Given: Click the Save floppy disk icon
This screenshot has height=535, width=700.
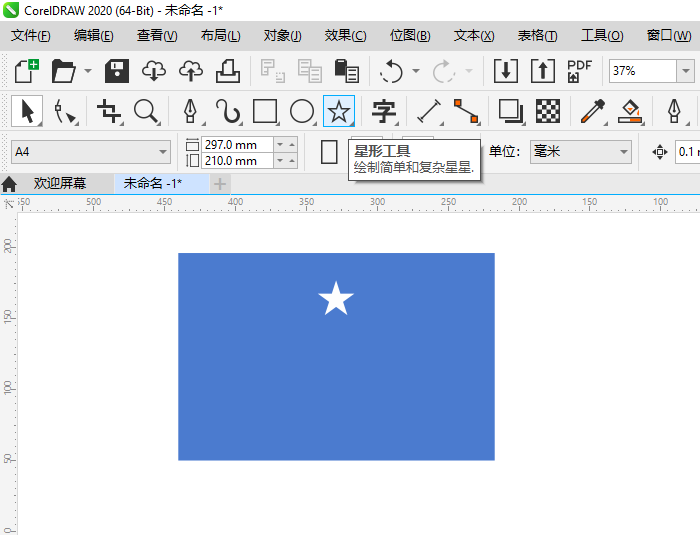Looking at the screenshot, I should pos(117,71).
